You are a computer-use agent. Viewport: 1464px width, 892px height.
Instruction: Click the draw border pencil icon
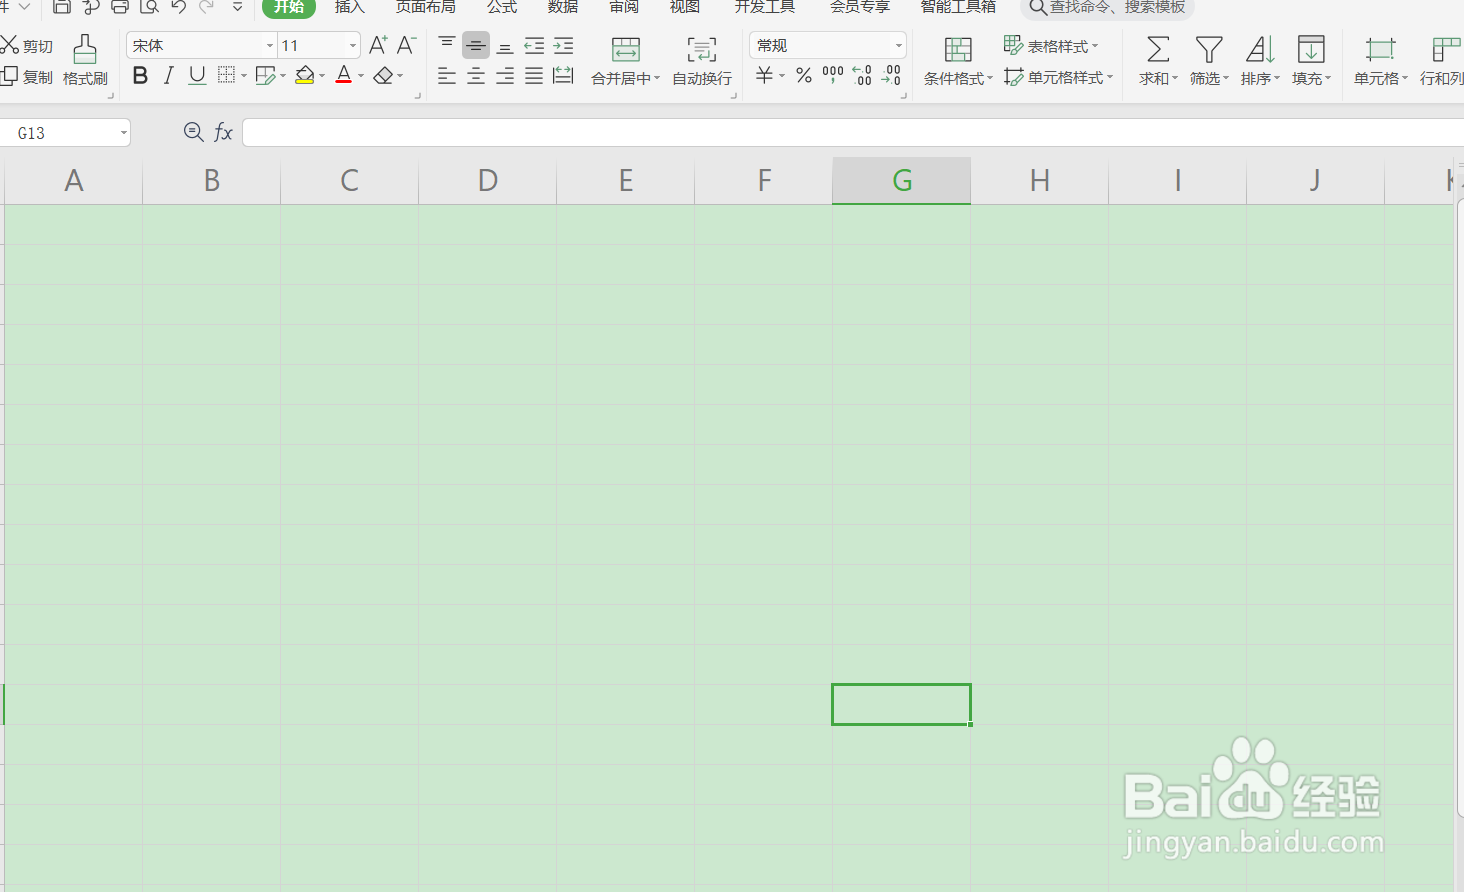(x=265, y=76)
